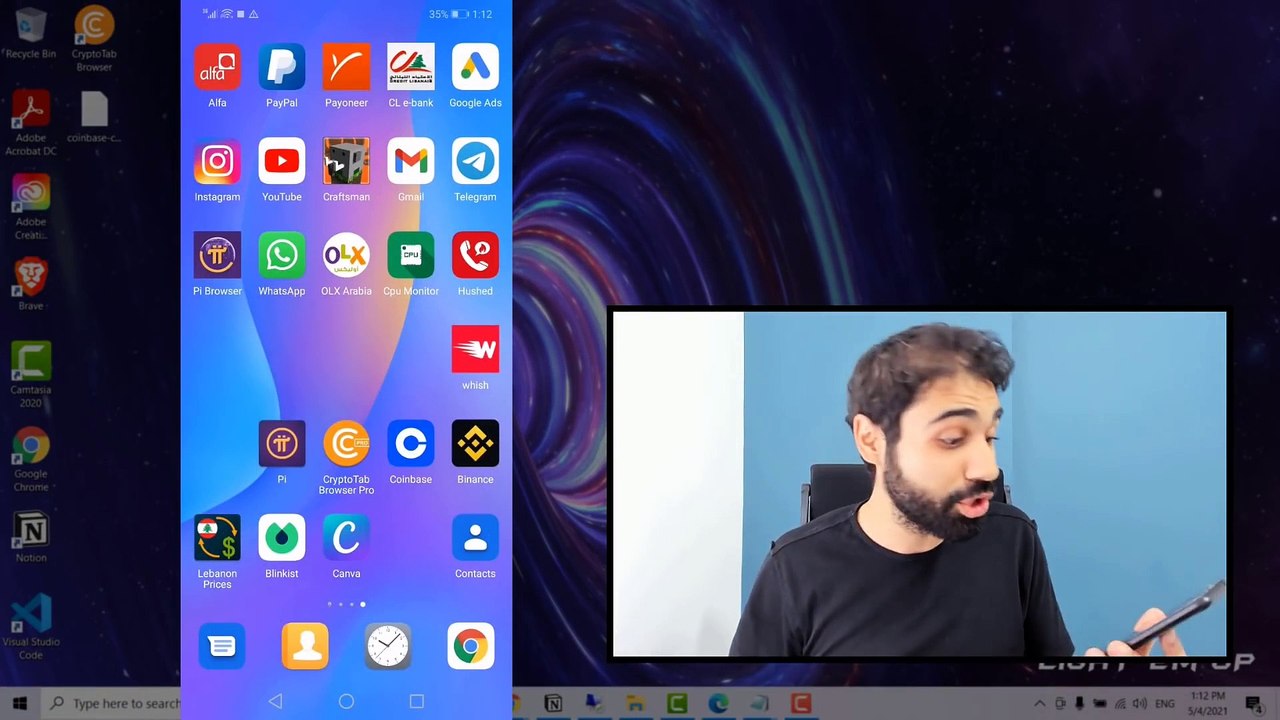The image size is (1280, 720).
Task: Show hidden system tray icons
Action: tap(1040, 704)
